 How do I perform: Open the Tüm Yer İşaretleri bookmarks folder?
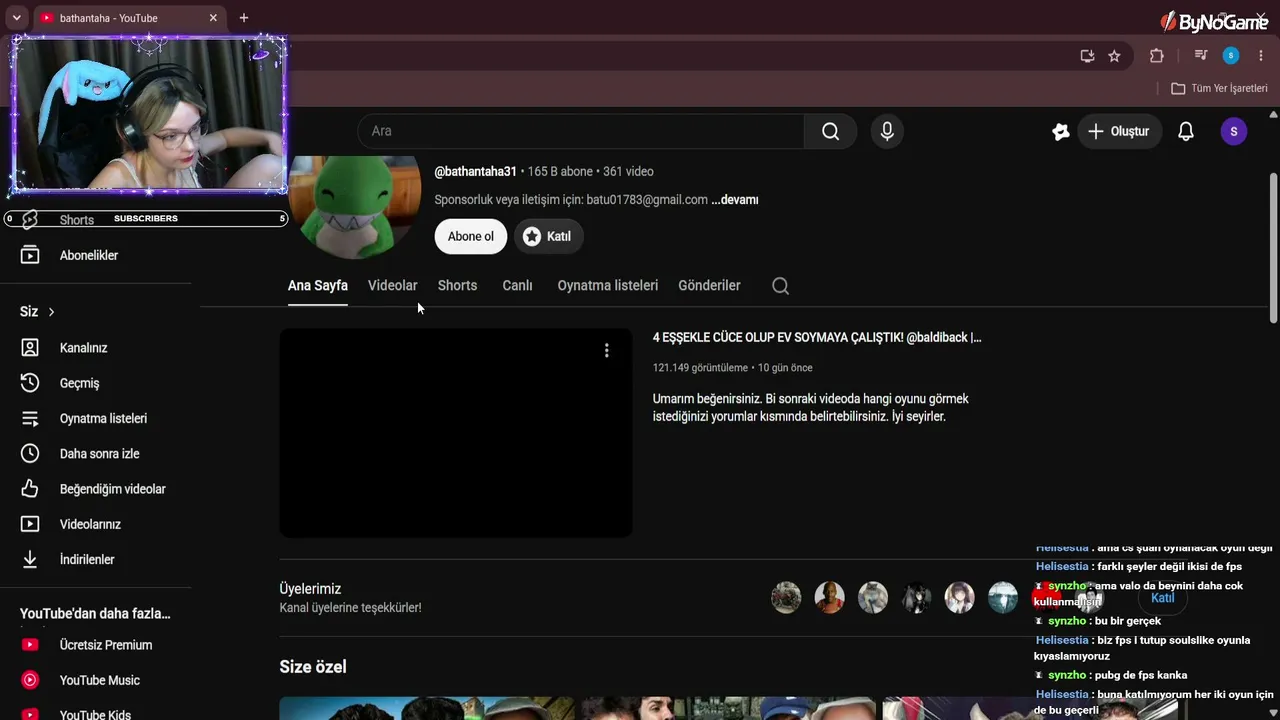pos(1219,88)
